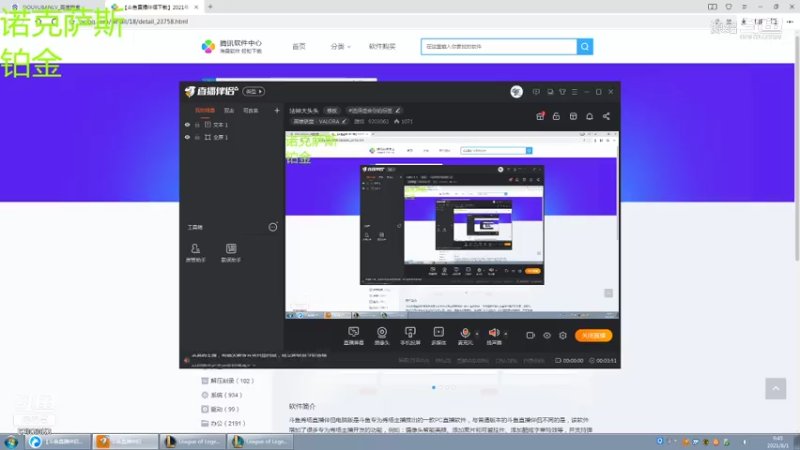
Task: Click the back-to-top arrow button
Action: click(776, 389)
